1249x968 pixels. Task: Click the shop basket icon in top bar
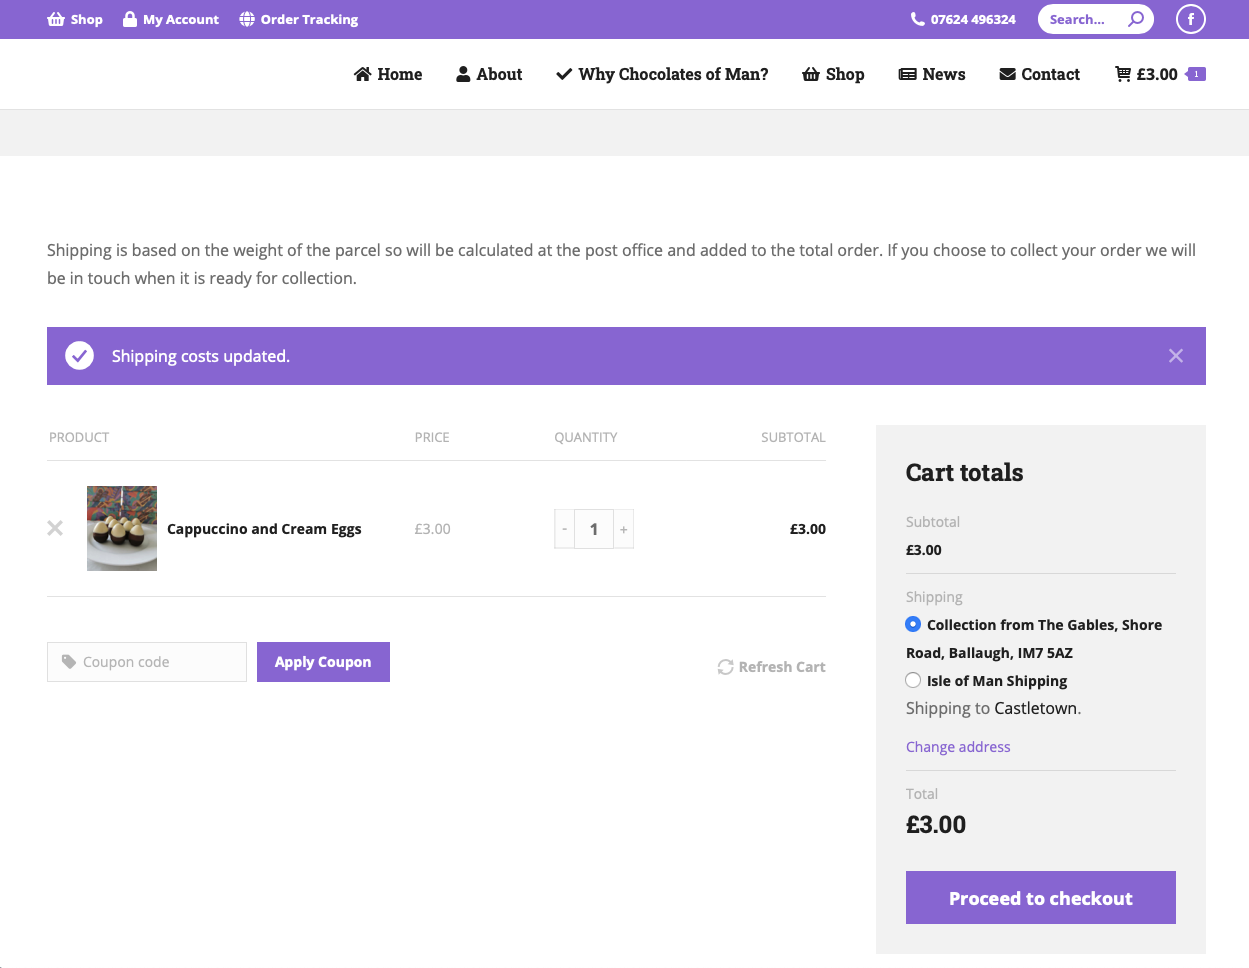click(56, 19)
